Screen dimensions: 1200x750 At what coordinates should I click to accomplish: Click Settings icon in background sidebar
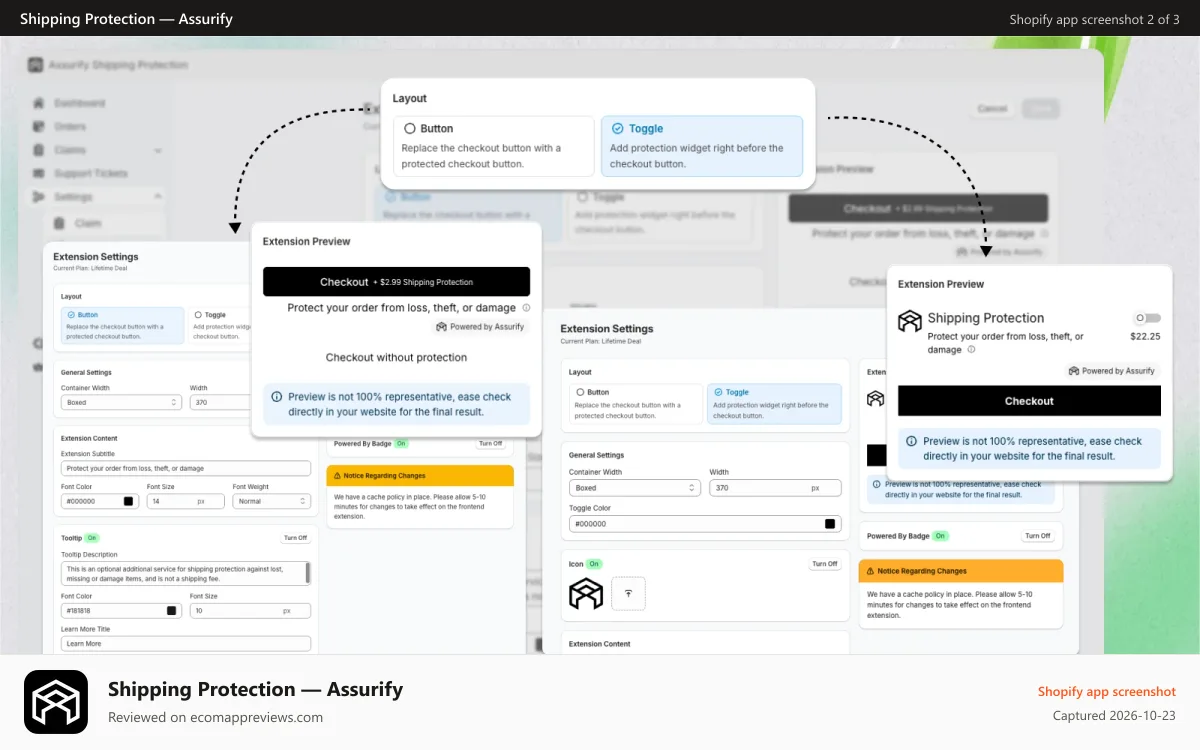[39, 197]
